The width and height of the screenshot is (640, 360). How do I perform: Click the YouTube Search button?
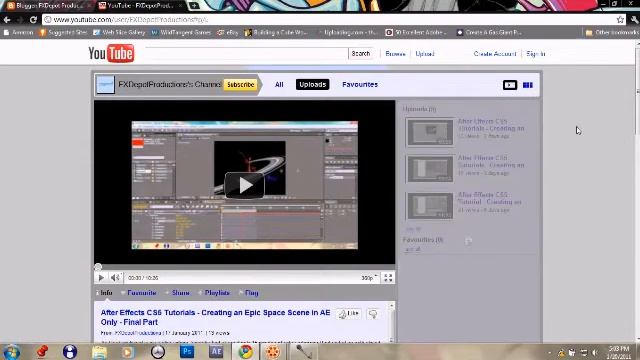pos(361,53)
